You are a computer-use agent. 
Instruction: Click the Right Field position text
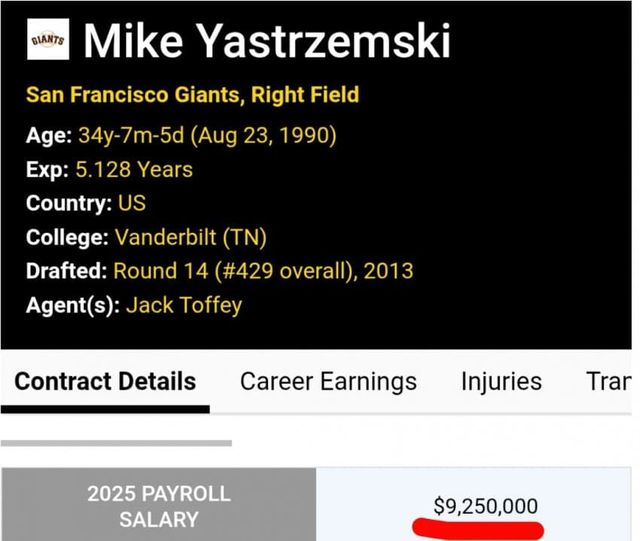305,96
